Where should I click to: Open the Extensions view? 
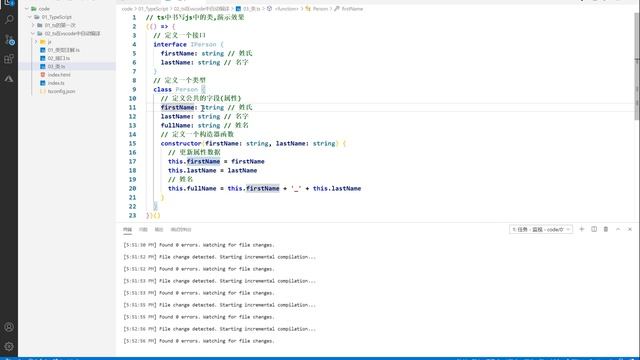coord(9,59)
